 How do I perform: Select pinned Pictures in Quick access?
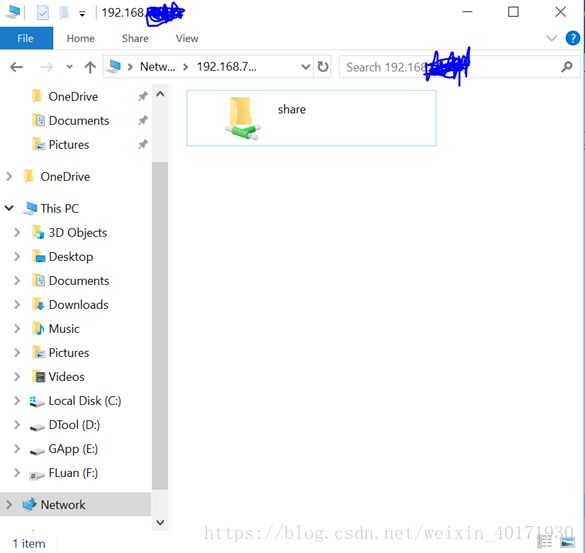(69, 144)
